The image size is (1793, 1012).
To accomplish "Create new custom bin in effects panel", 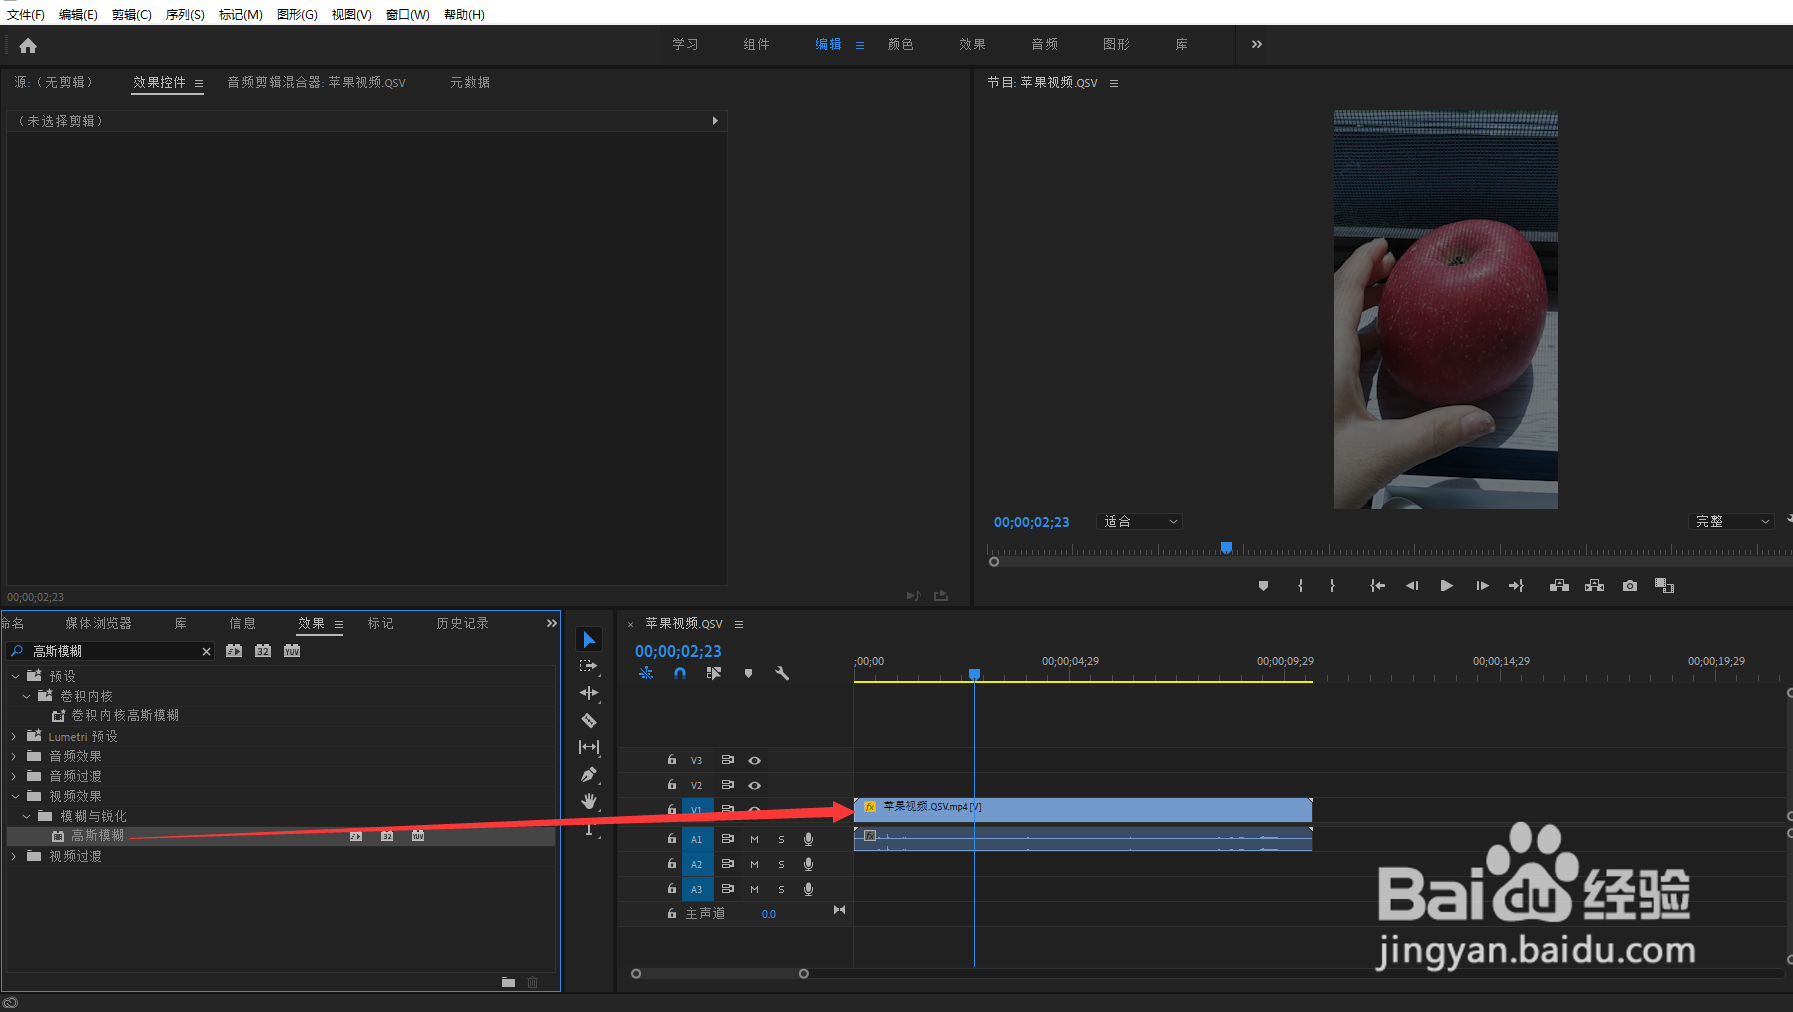I will point(508,982).
